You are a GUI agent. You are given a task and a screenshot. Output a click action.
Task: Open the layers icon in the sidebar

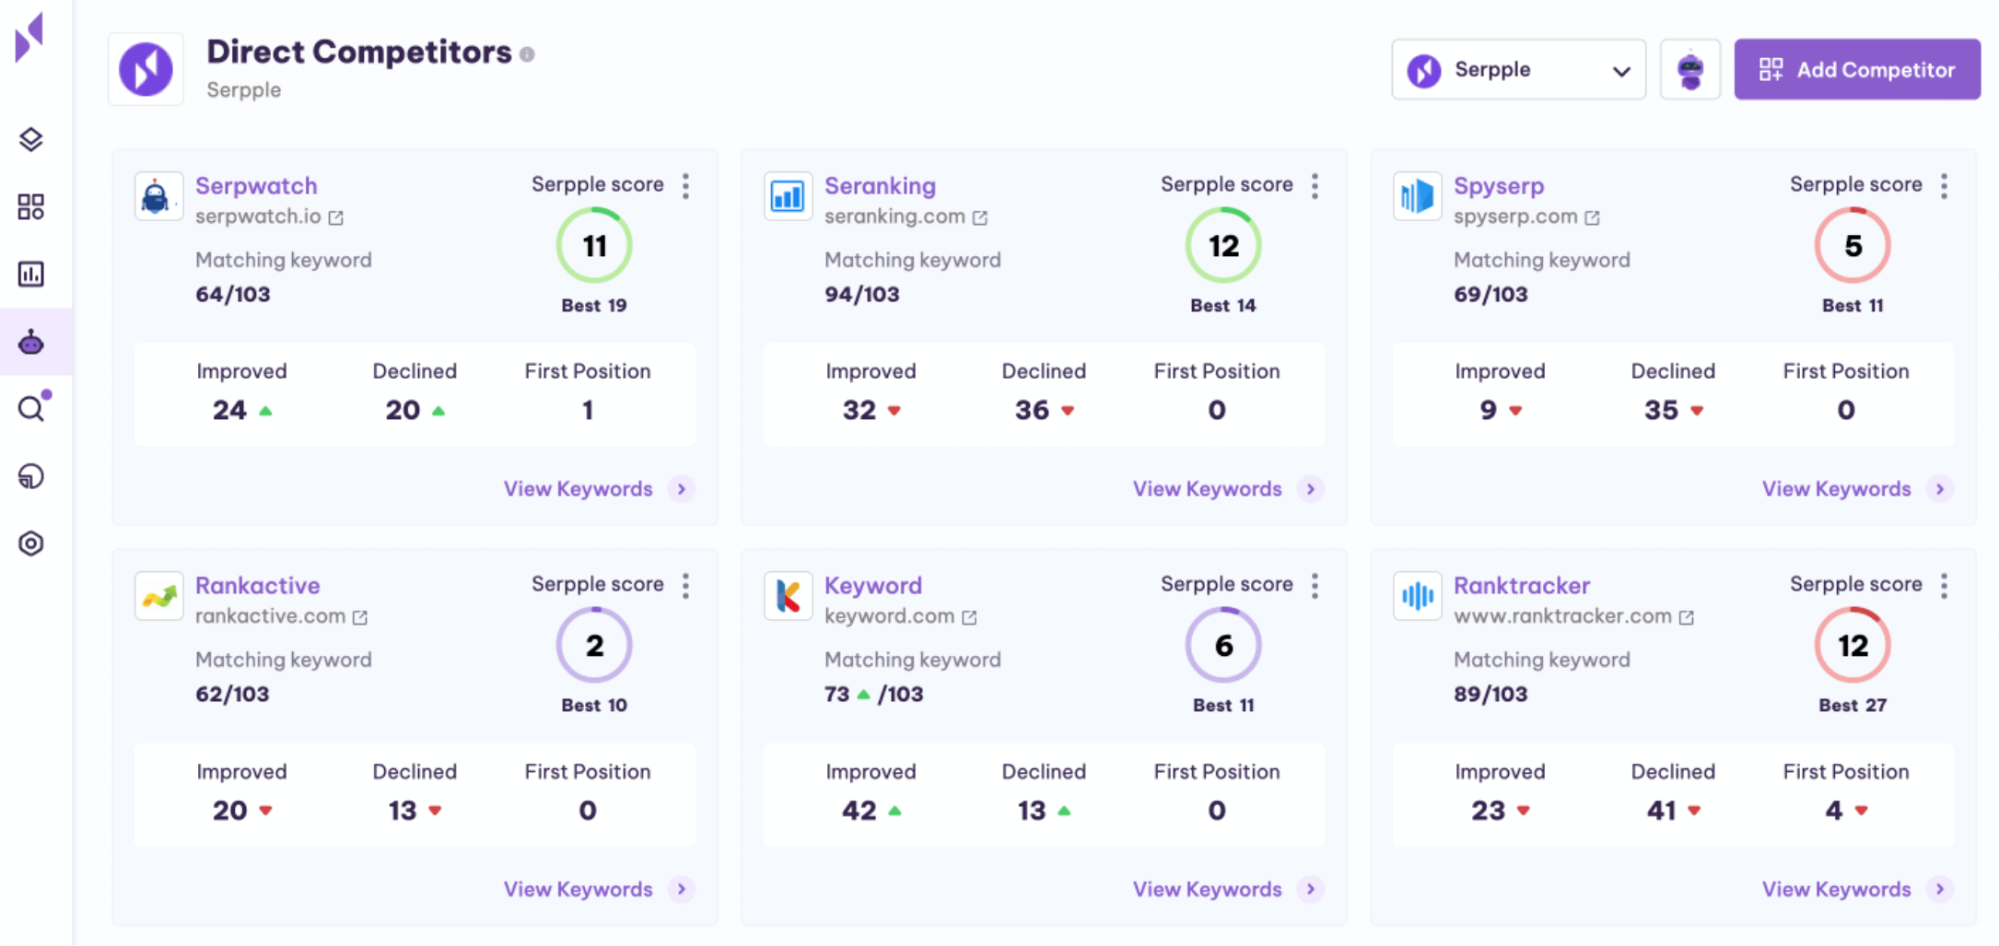31,140
